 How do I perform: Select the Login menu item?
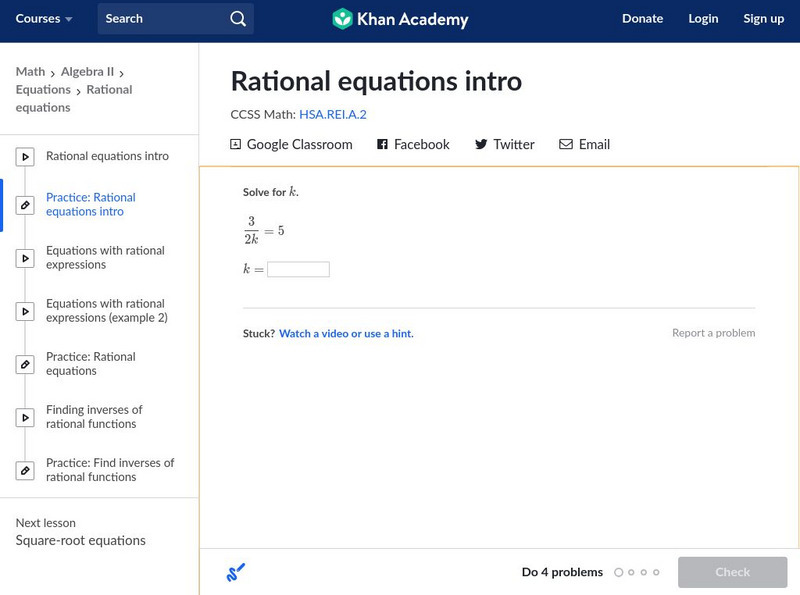[x=703, y=18]
